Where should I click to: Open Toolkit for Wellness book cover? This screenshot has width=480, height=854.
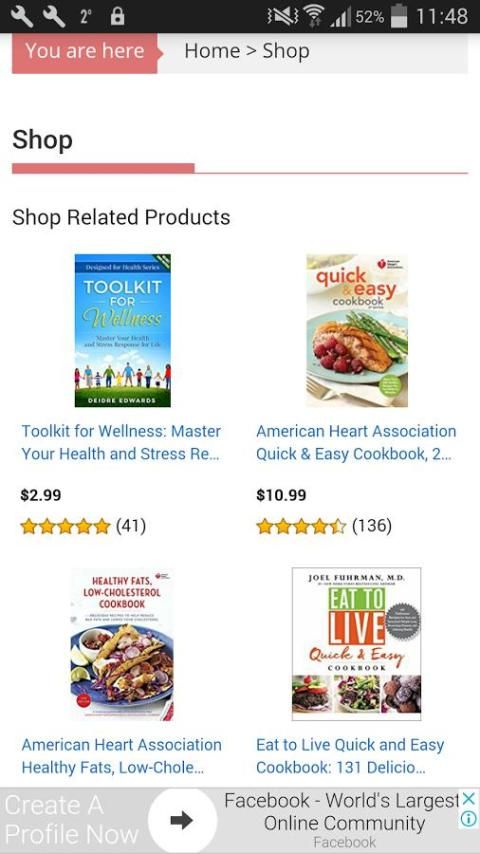click(123, 330)
